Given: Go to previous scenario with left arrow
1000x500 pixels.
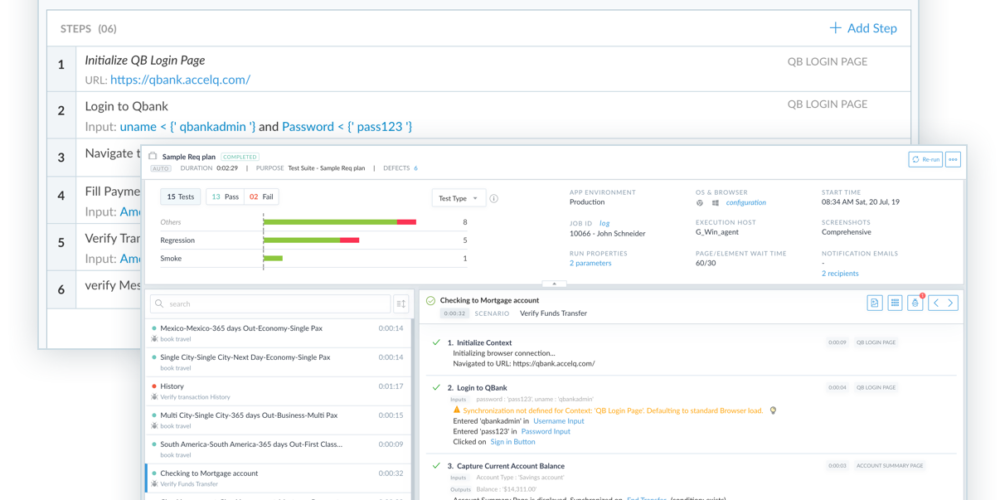Looking at the screenshot, I should click(x=935, y=303).
